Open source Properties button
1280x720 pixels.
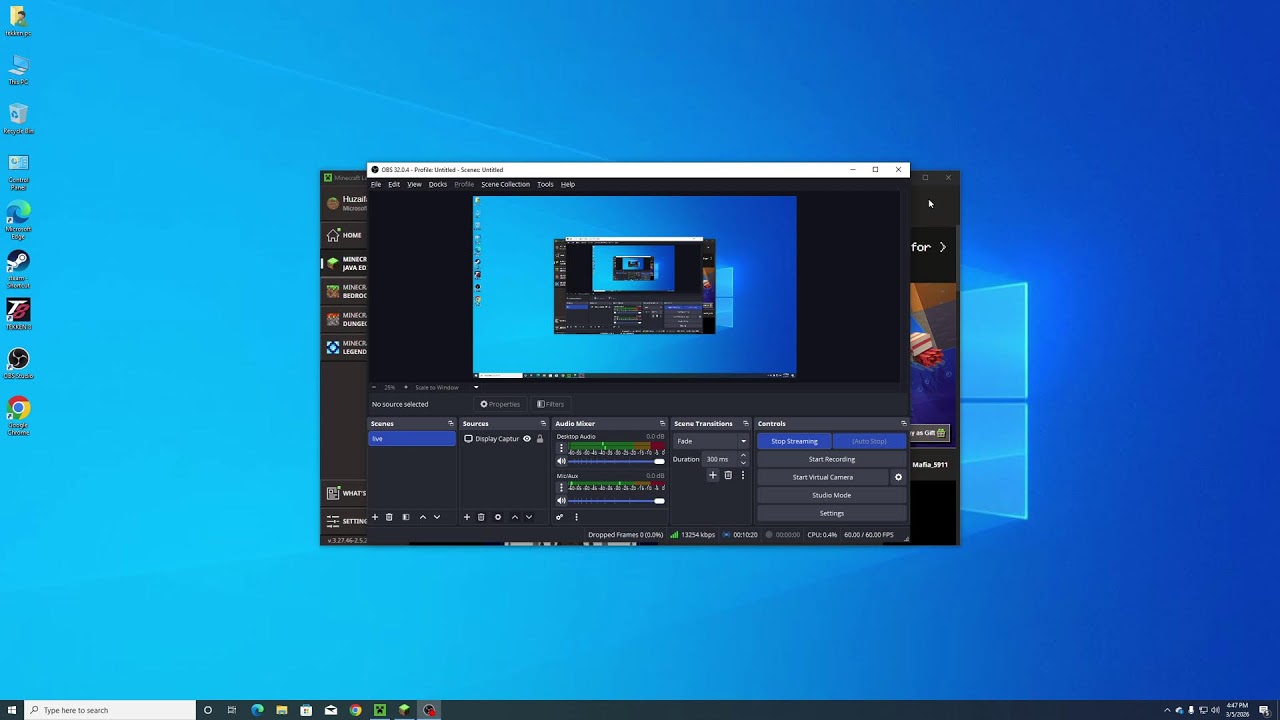point(500,404)
